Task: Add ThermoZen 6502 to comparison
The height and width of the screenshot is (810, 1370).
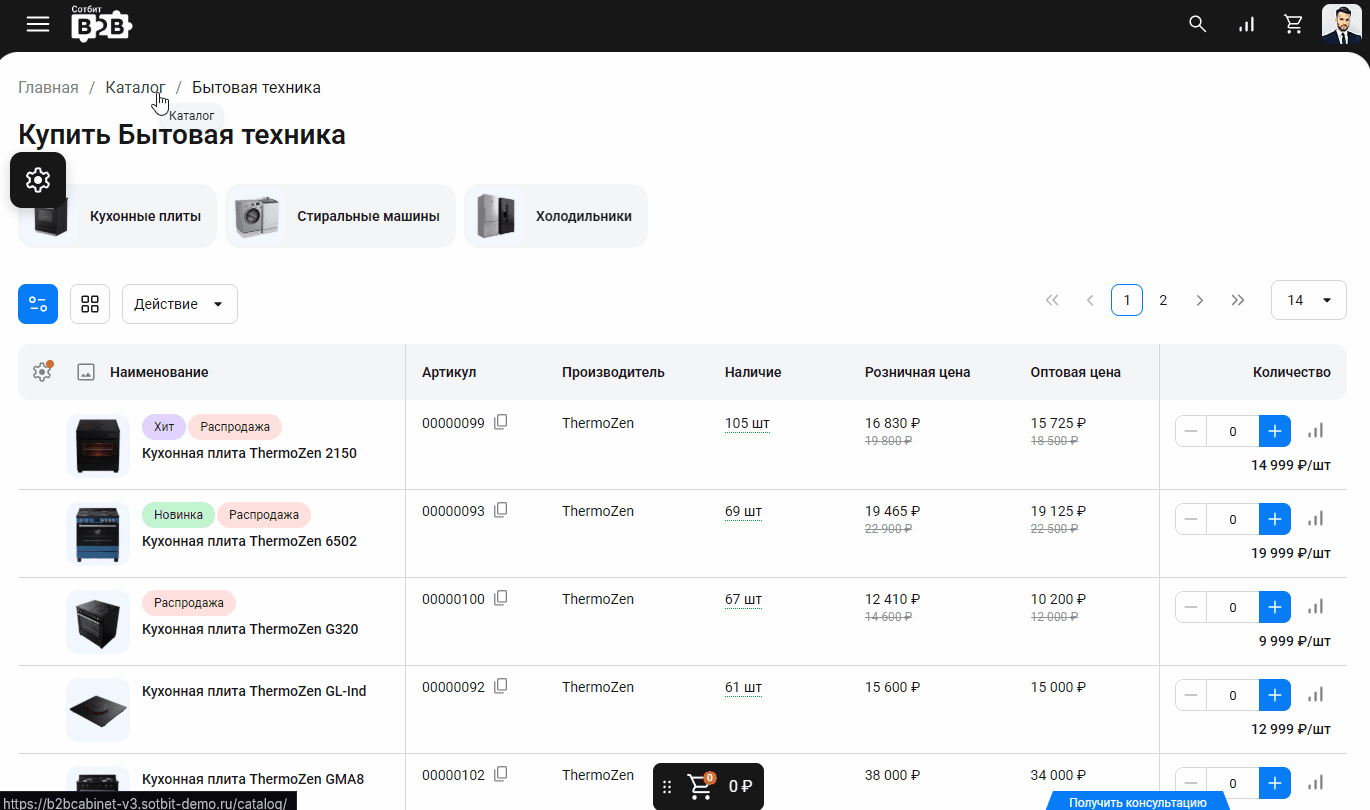Action: pos(1315,519)
